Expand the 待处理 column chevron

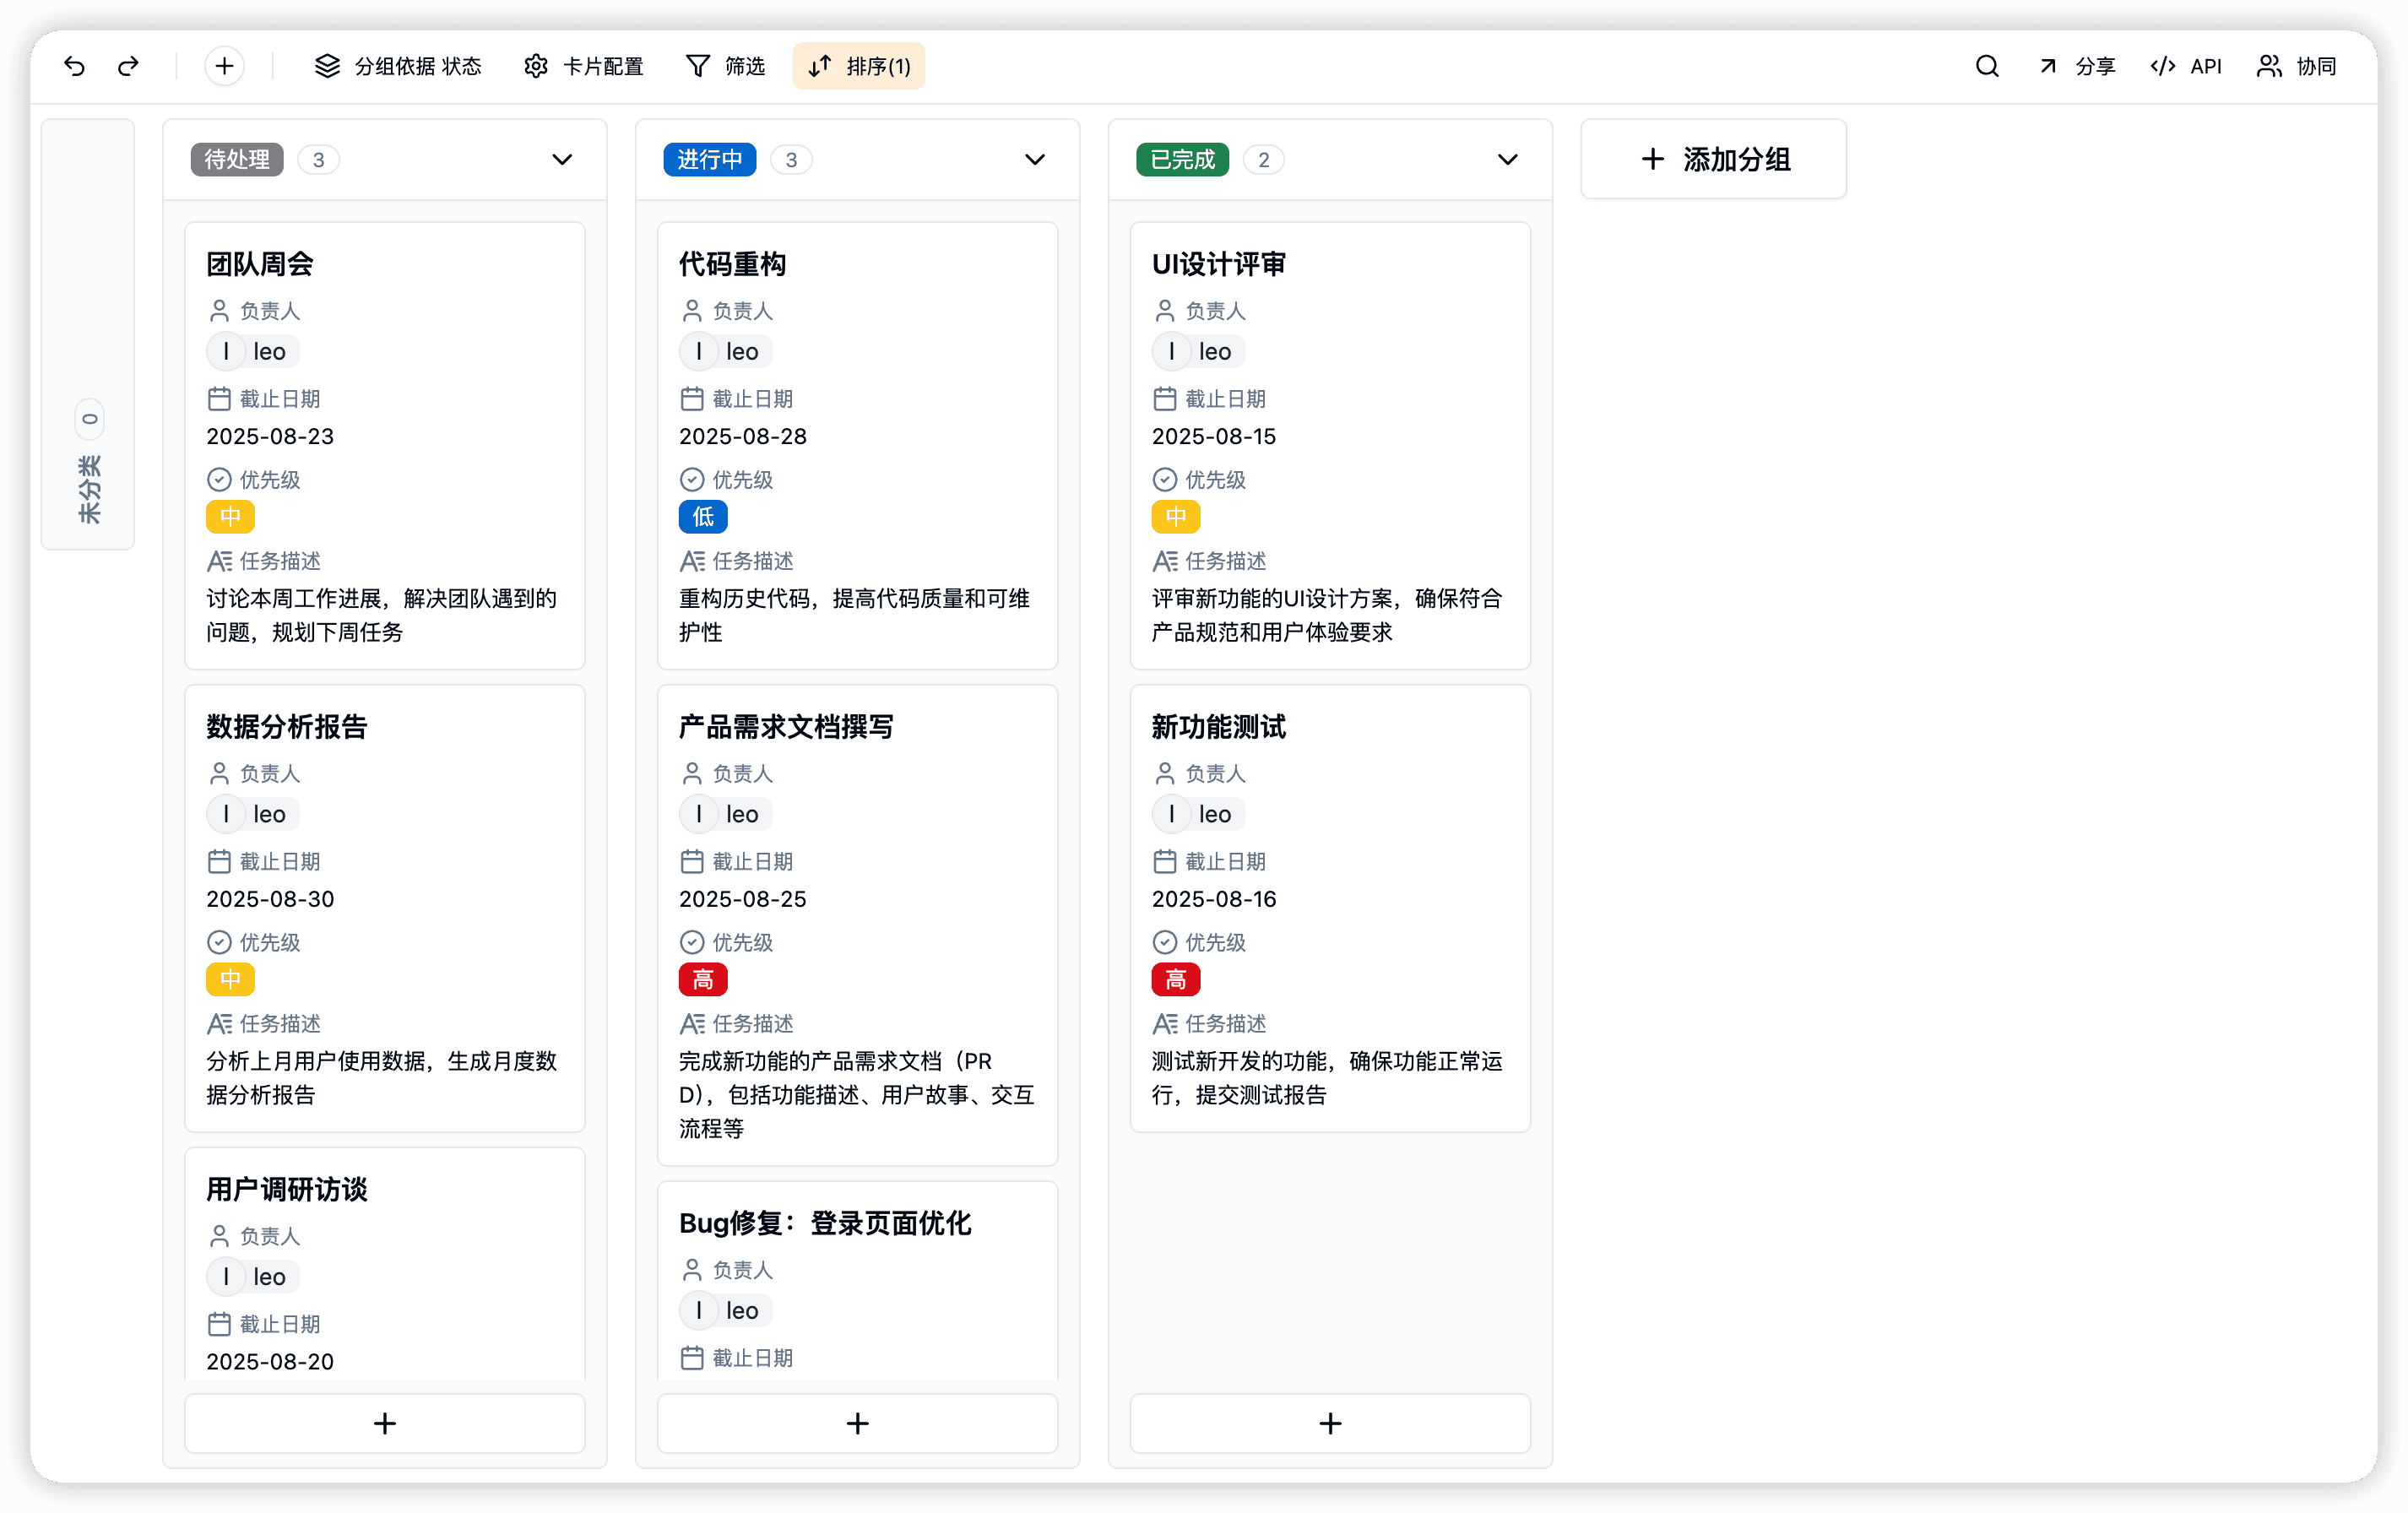(x=563, y=160)
